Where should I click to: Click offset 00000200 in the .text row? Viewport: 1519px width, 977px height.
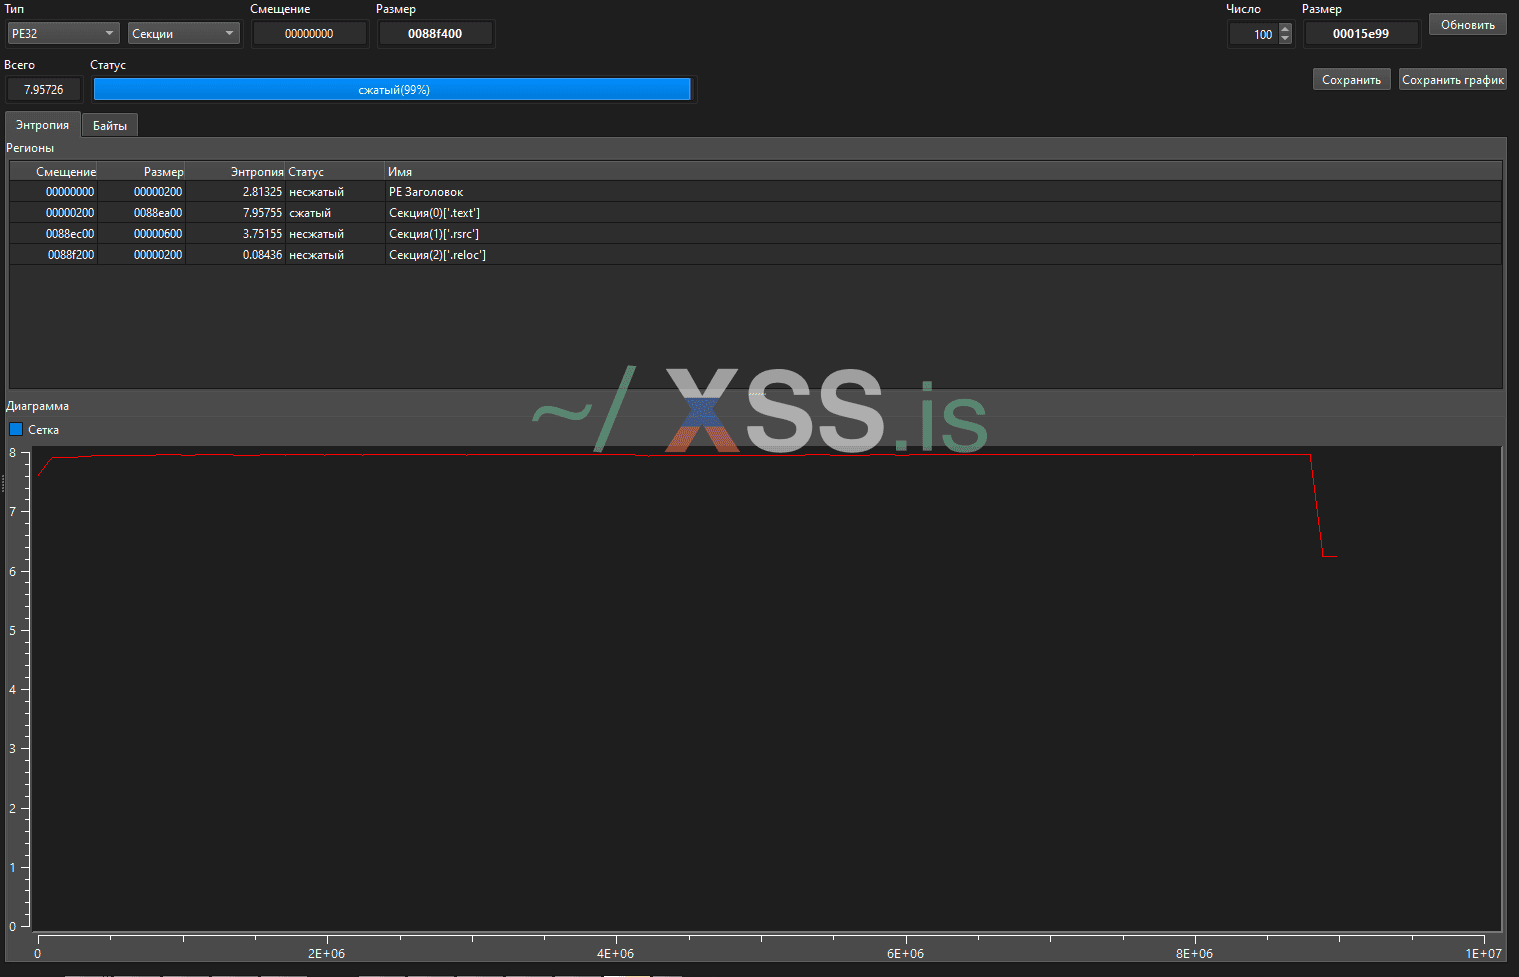(70, 213)
